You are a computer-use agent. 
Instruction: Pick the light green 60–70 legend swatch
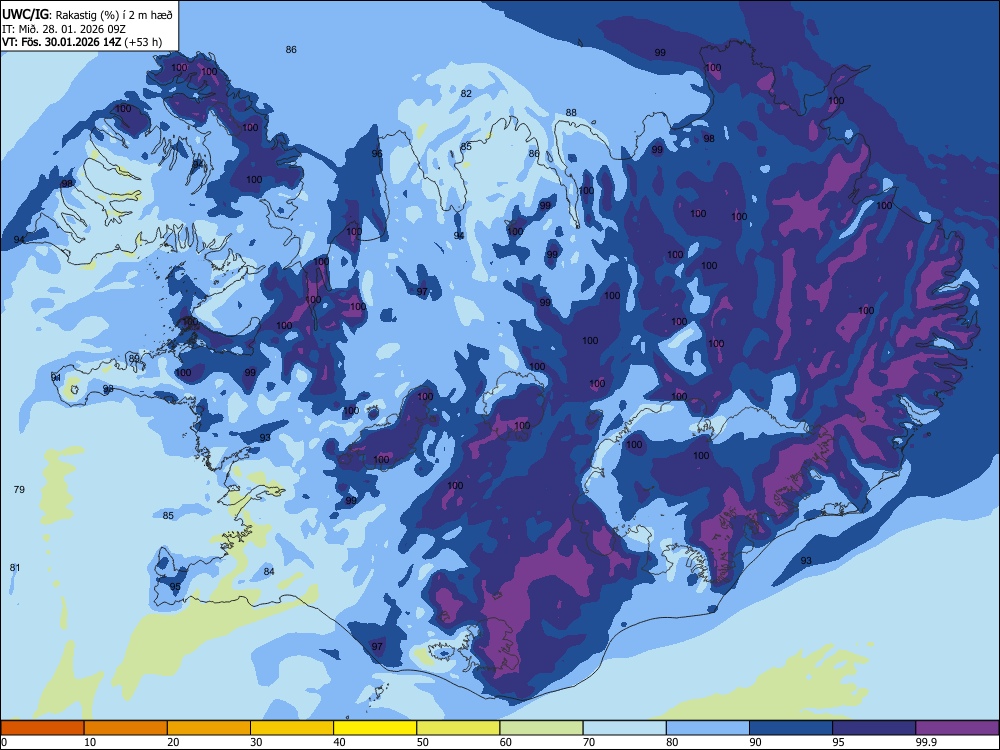pyautogui.click(x=541, y=728)
